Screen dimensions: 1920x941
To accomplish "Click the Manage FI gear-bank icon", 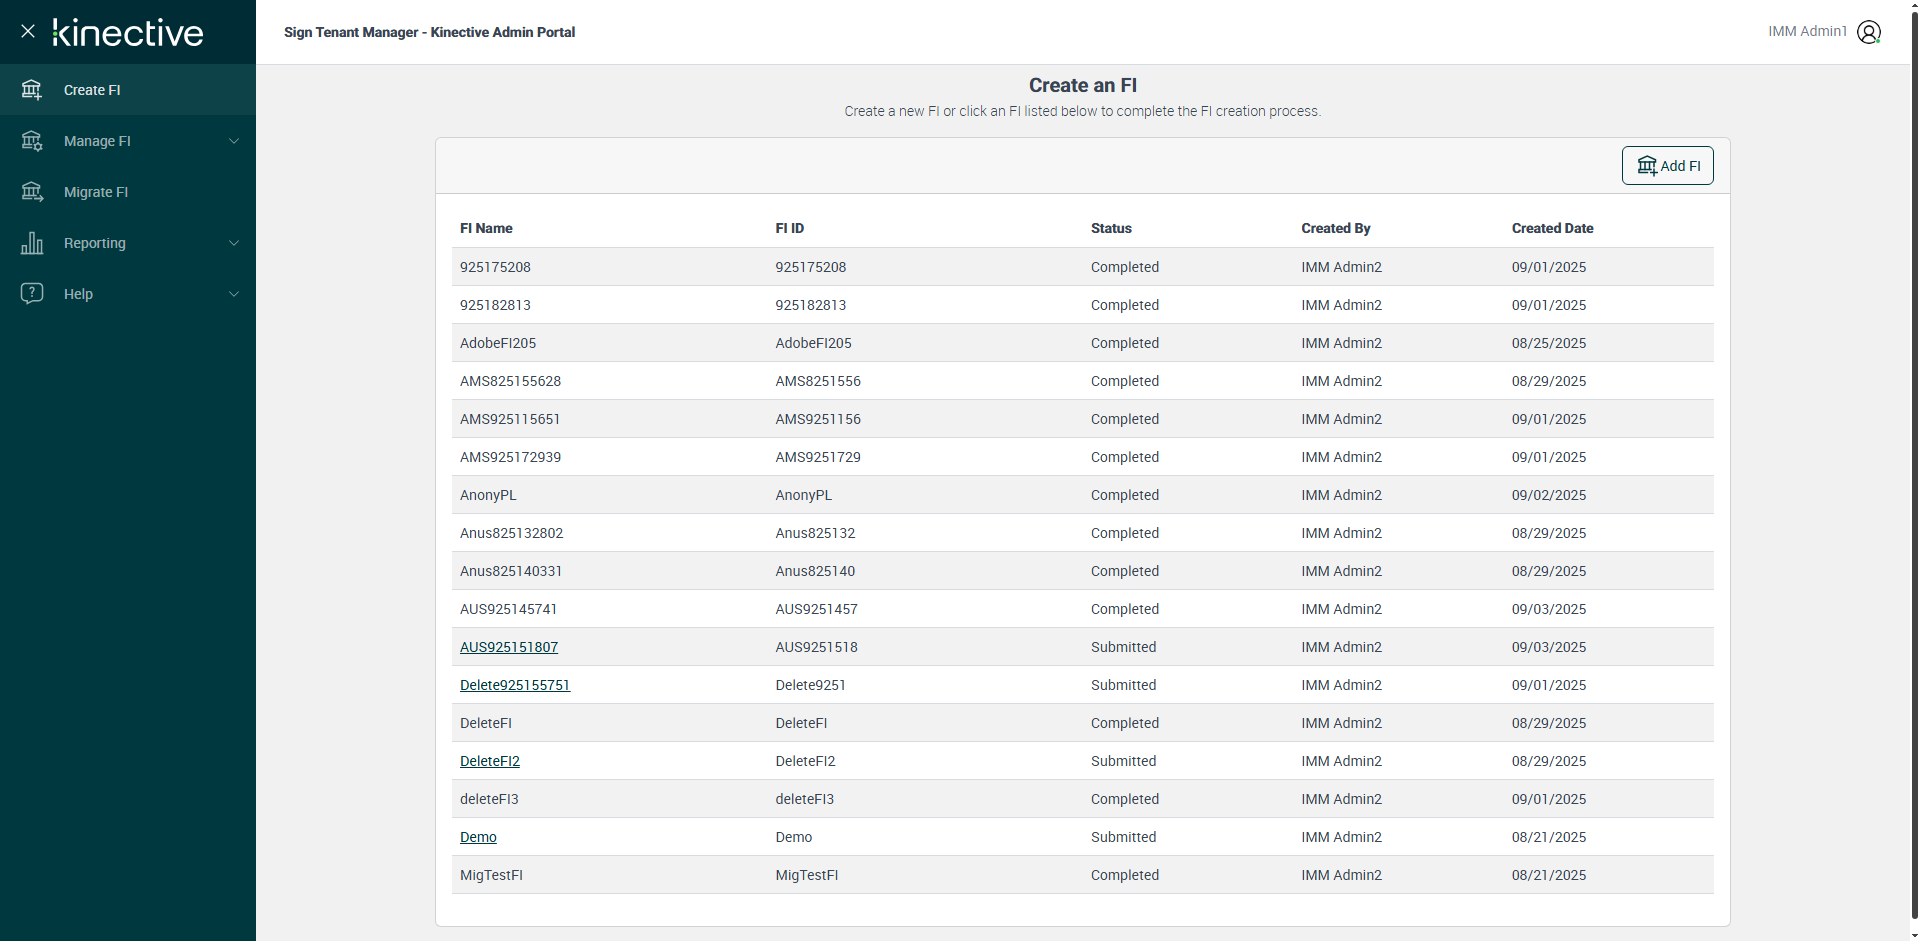I will [32, 141].
